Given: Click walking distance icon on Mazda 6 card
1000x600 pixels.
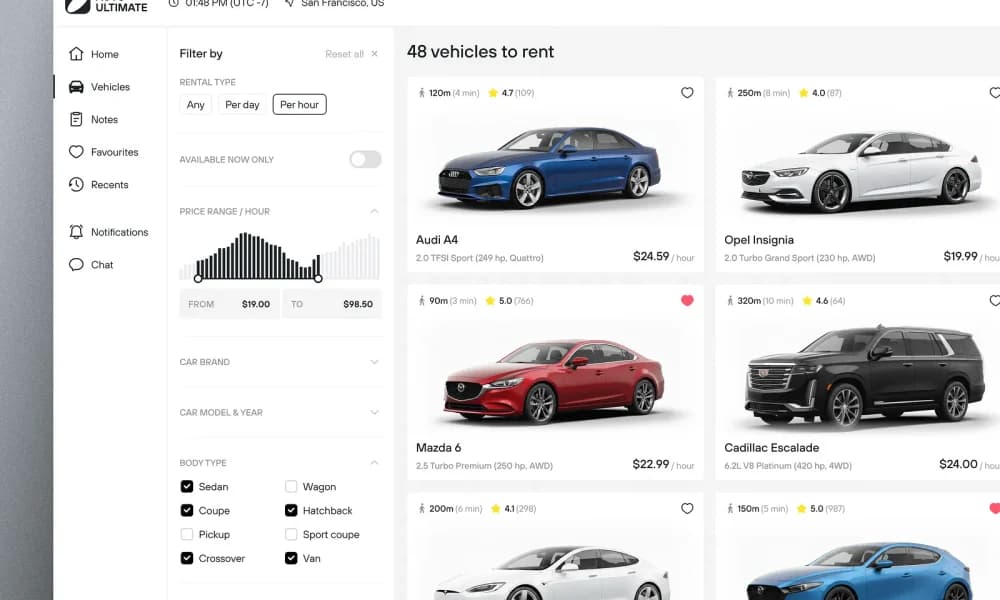Looking at the screenshot, I should pos(422,301).
